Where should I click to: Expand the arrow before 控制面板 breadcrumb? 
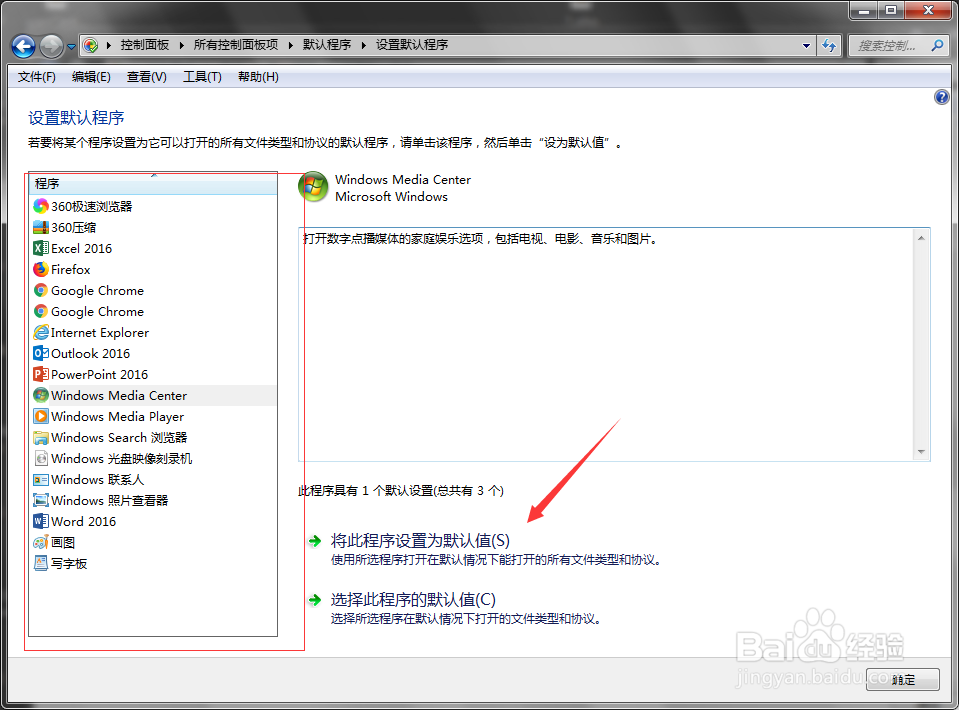pyautogui.click(x=109, y=45)
